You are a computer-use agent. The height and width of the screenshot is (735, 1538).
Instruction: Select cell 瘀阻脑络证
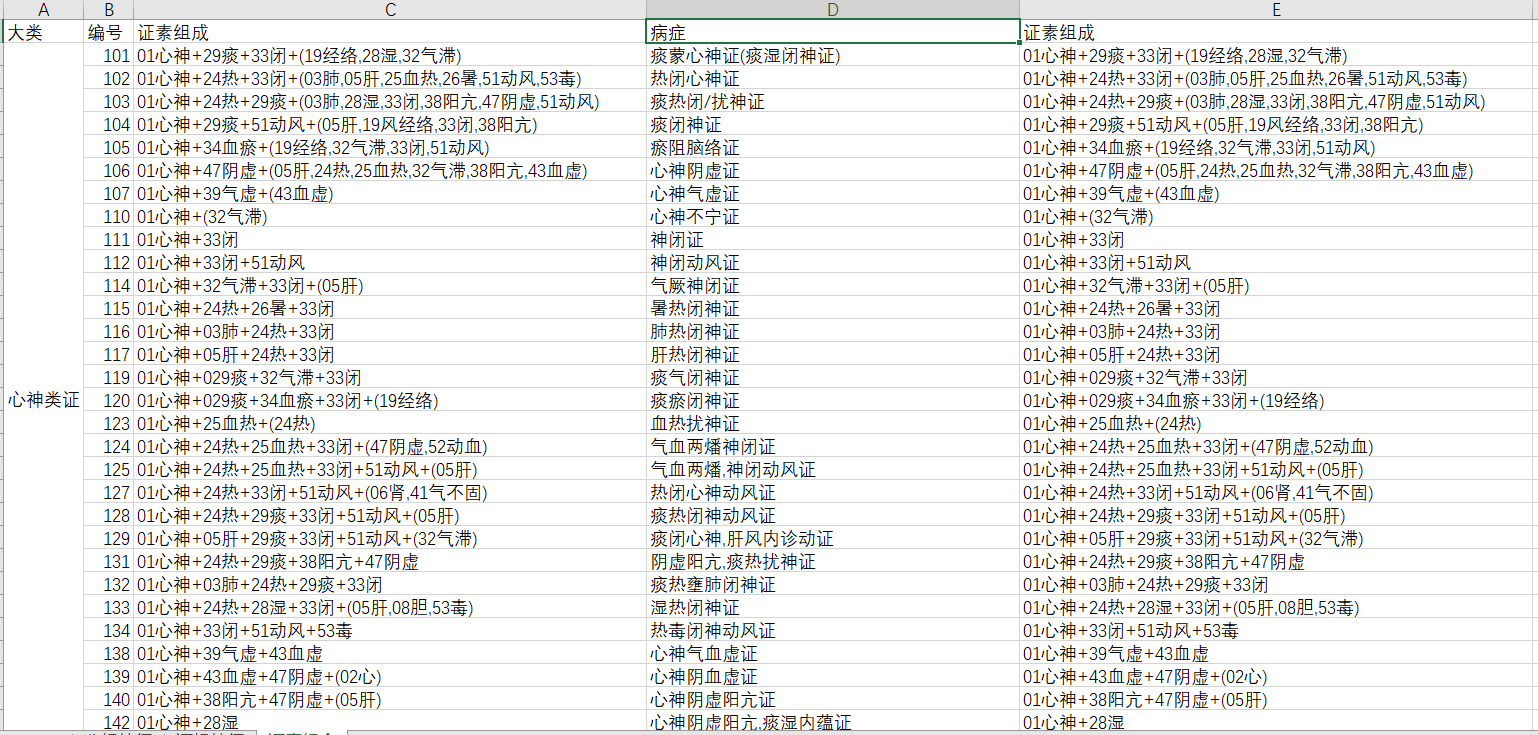(x=833, y=148)
